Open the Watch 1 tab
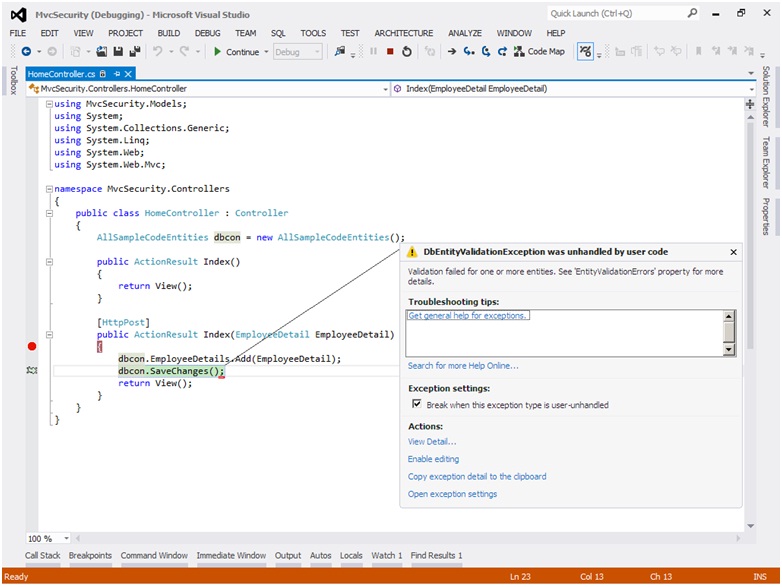The image size is (782, 587). coord(387,555)
